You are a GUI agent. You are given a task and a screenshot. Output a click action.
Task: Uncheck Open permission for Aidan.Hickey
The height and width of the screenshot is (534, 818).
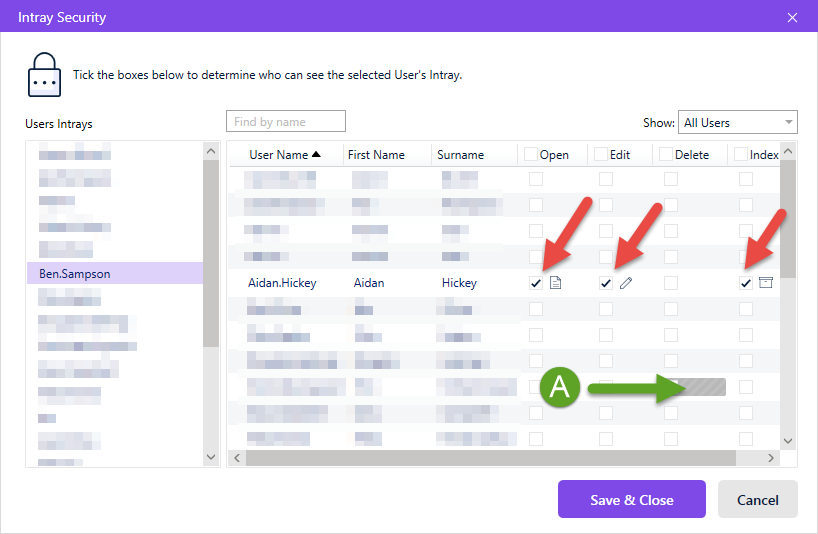point(536,283)
